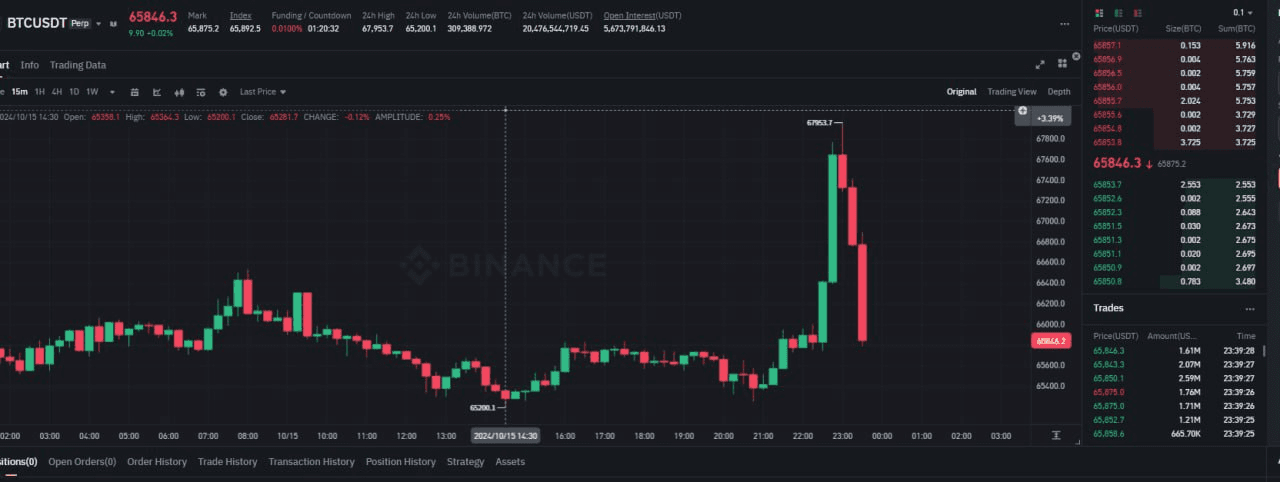Select the 1H time interval
The width and height of the screenshot is (1280, 482).
40,92
